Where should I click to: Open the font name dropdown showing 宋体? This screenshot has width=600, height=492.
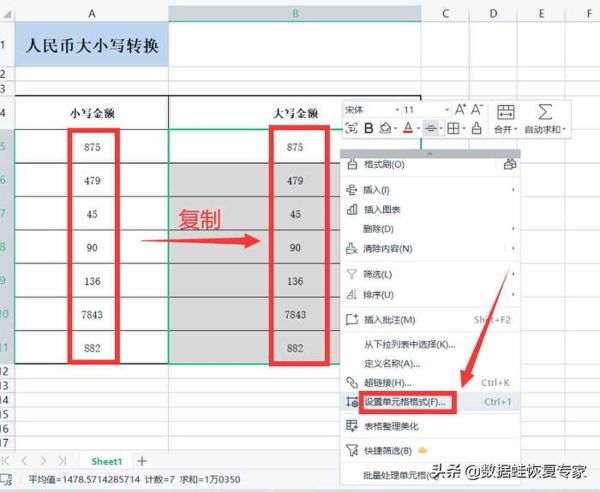(x=372, y=110)
